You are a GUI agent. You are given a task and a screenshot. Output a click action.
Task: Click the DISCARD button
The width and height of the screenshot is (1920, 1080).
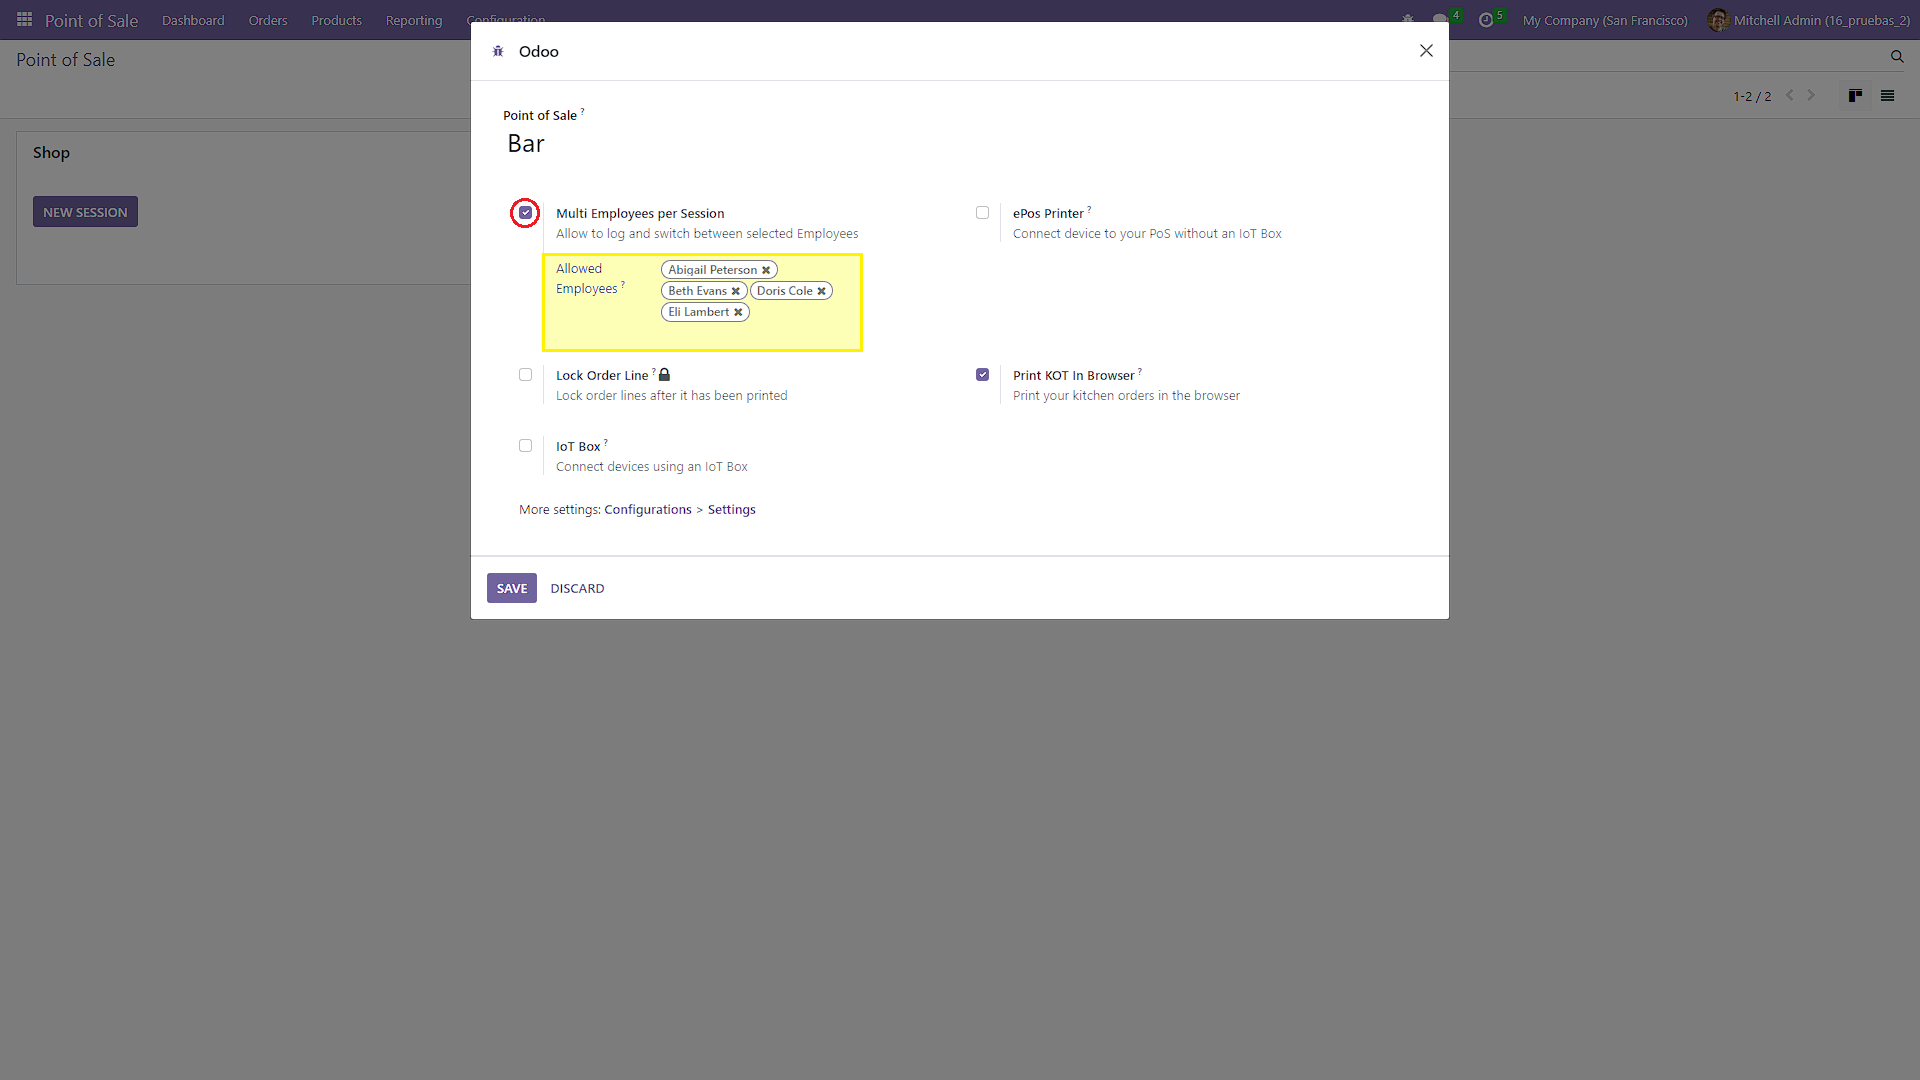pos(577,588)
